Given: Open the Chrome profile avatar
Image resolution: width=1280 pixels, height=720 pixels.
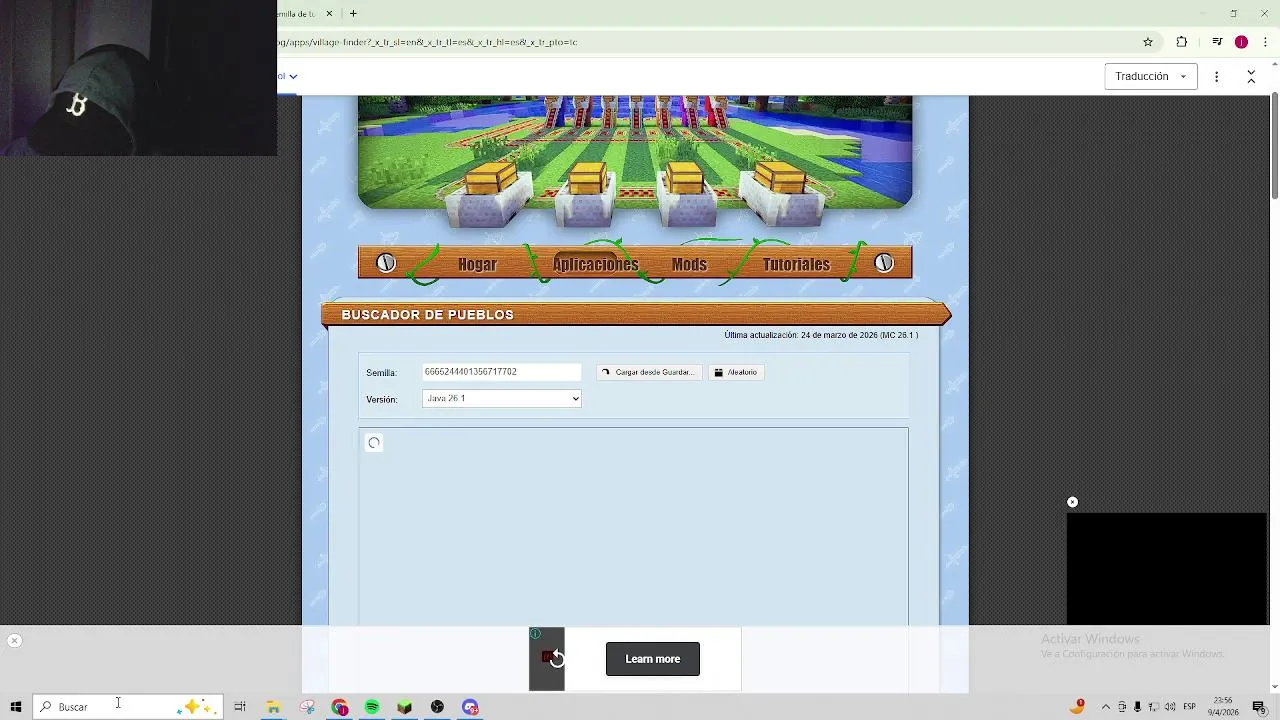Looking at the screenshot, I should point(1241,42).
